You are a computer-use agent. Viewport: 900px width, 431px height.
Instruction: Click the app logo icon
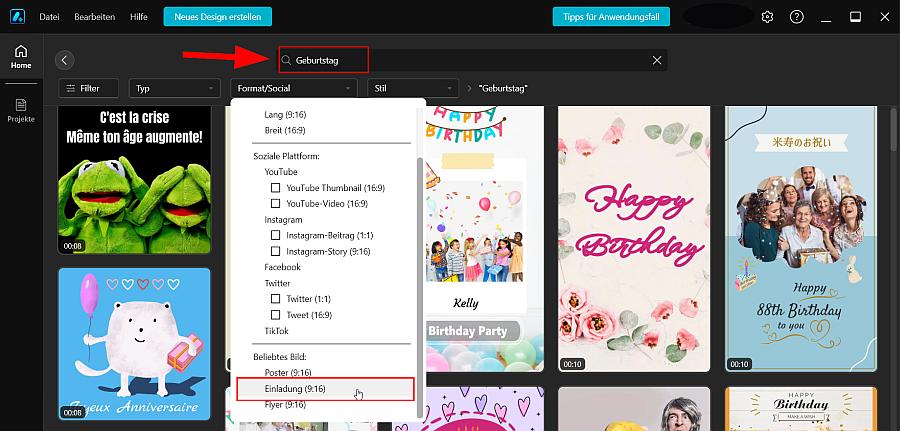pyautogui.click(x=17, y=17)
